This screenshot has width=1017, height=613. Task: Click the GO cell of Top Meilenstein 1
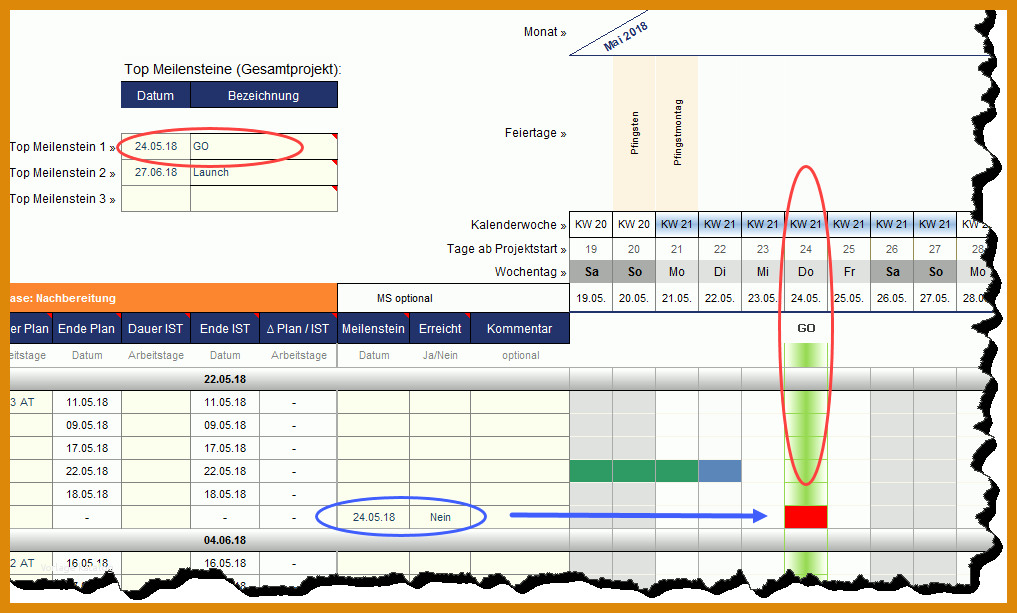[264, 147]
